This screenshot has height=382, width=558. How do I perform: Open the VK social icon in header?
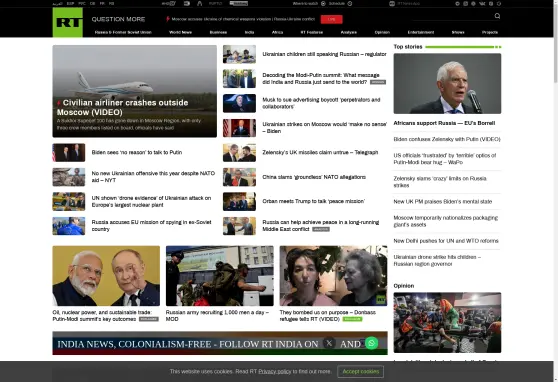pos(482,4)
